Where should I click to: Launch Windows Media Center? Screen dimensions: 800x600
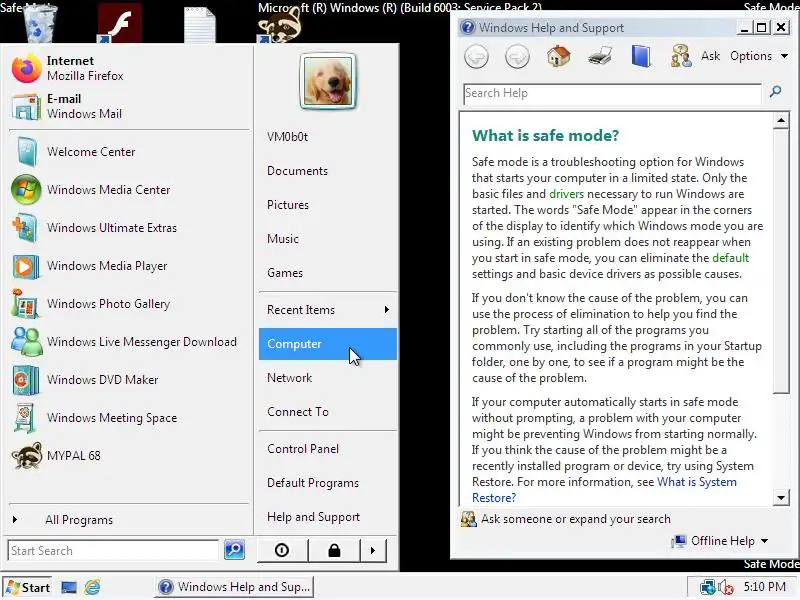click(x=129, y=189)
